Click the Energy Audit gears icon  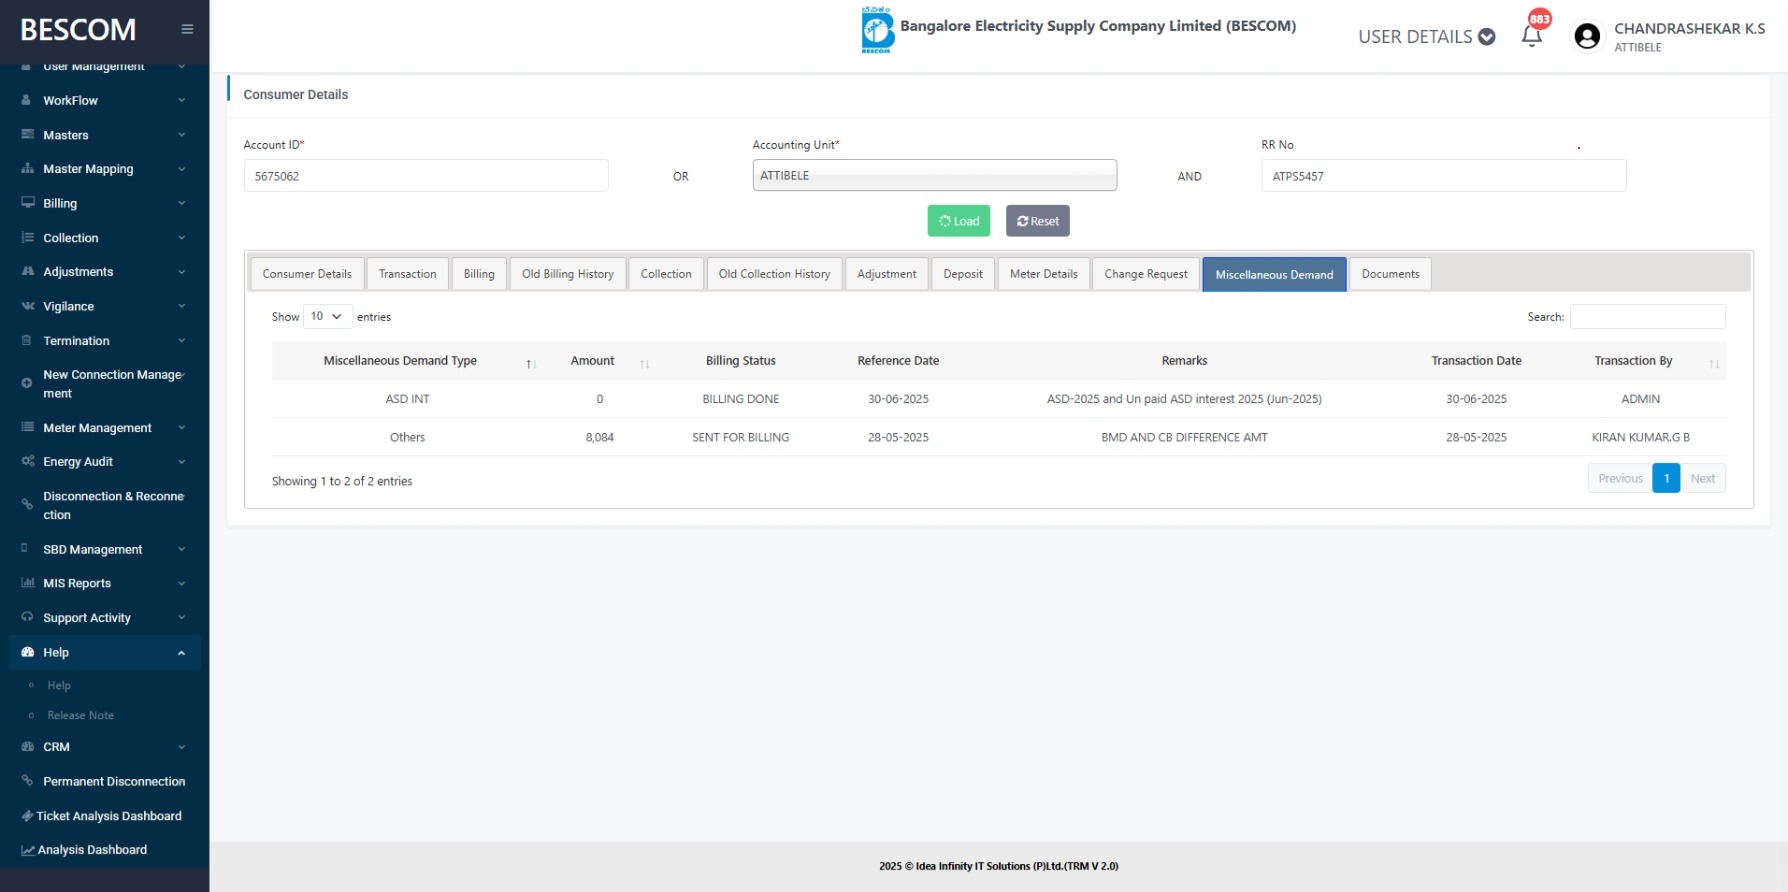pos(28,461)
